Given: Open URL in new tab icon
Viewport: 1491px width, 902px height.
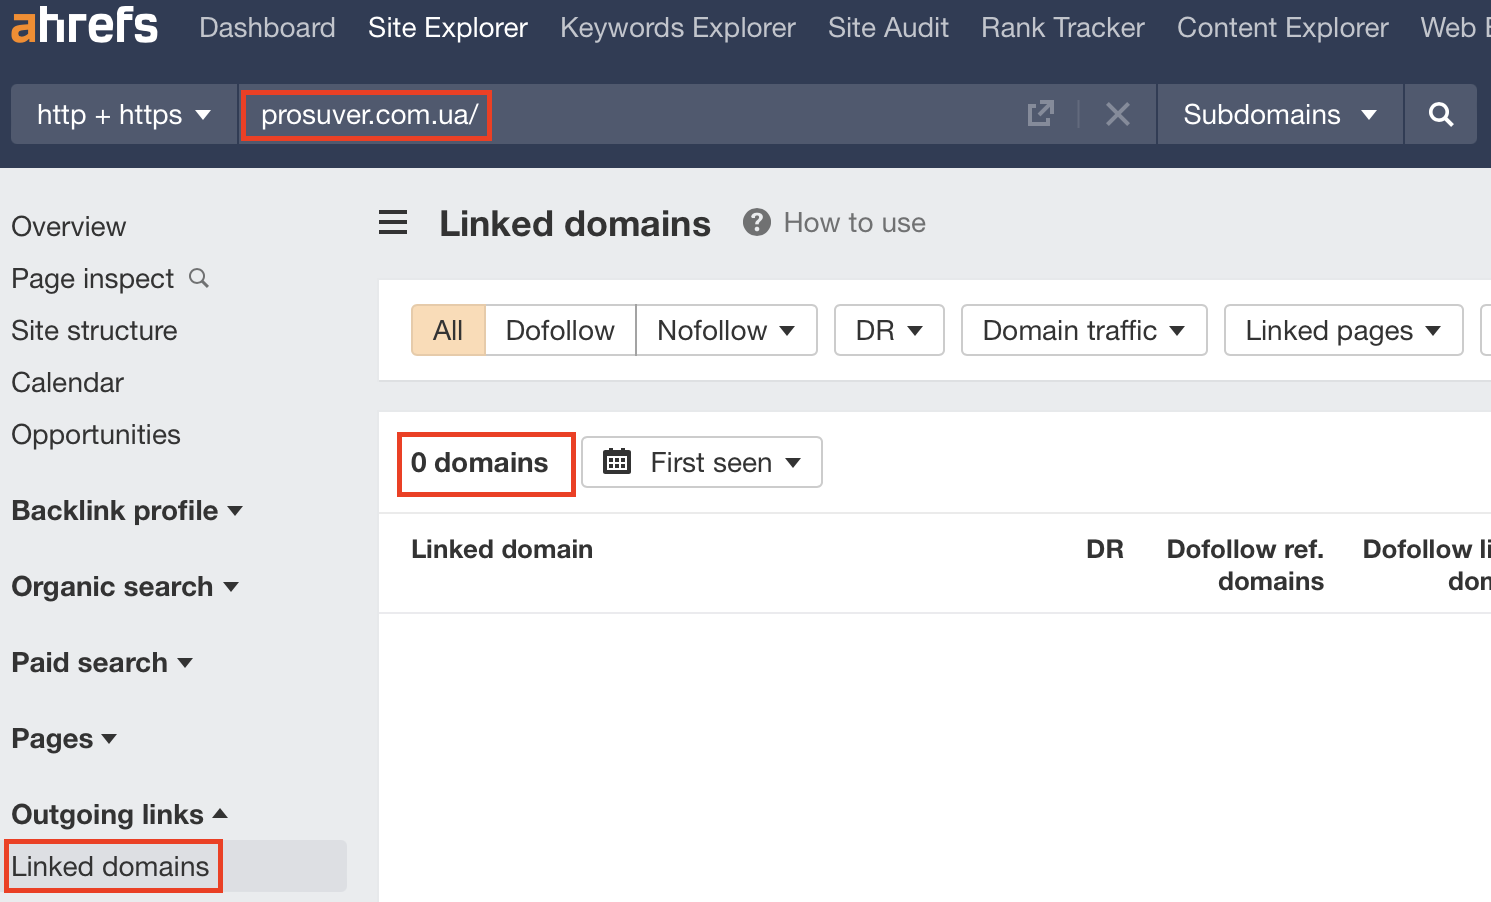Looking at the screenshot, I should (1040, 114).
